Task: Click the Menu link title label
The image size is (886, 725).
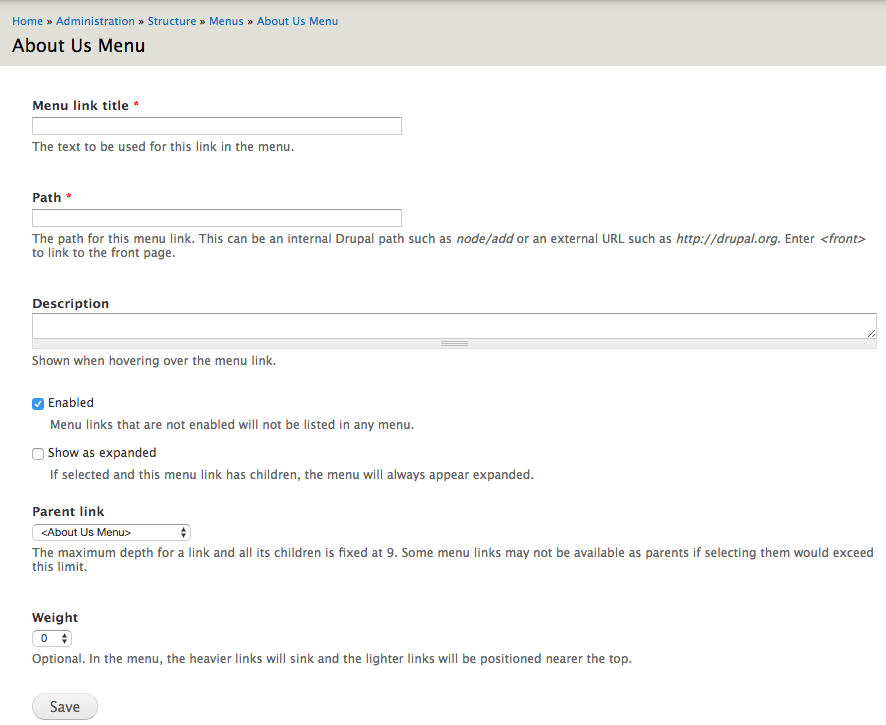Action: click(x=80, y=106)
